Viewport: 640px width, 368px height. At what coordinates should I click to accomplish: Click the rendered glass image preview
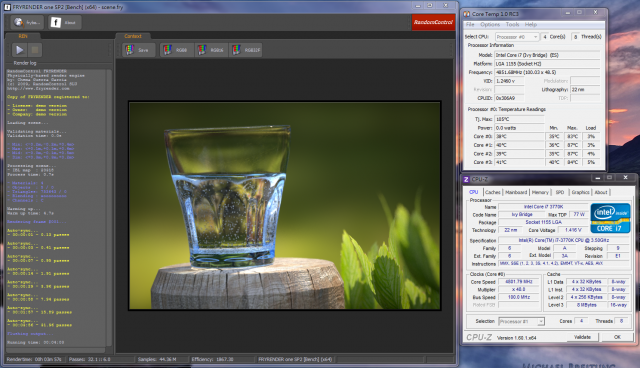point(284,206)
